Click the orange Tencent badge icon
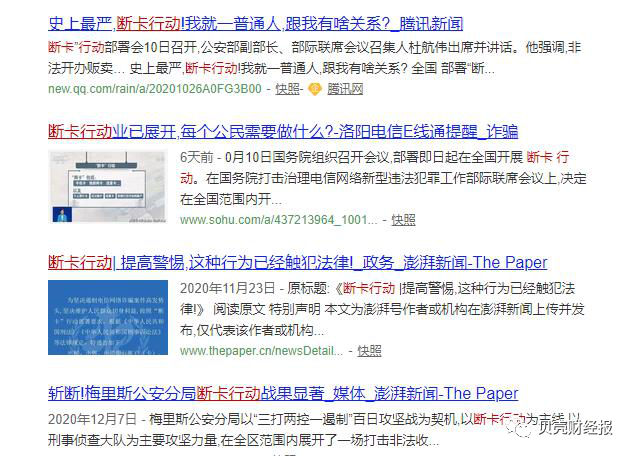Viewport: 633px width, 456px height. pyautogui.click(x=314, y=89)
